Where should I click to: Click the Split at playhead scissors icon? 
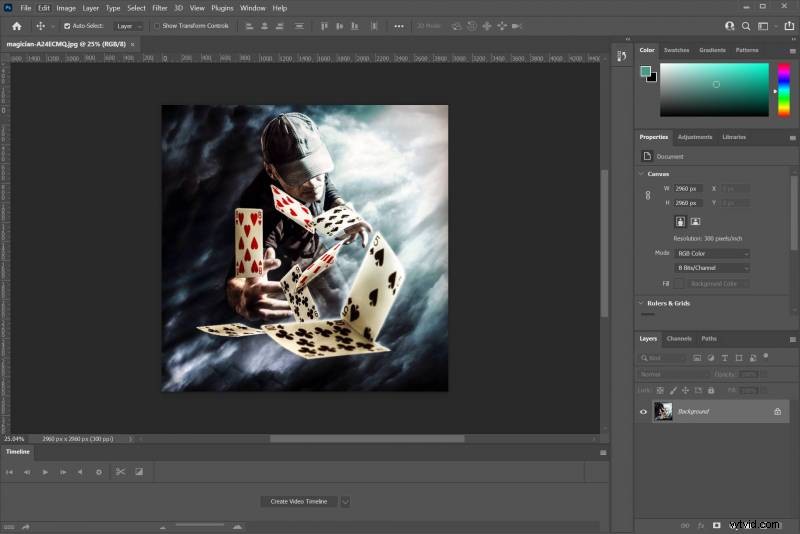[120, 472]
